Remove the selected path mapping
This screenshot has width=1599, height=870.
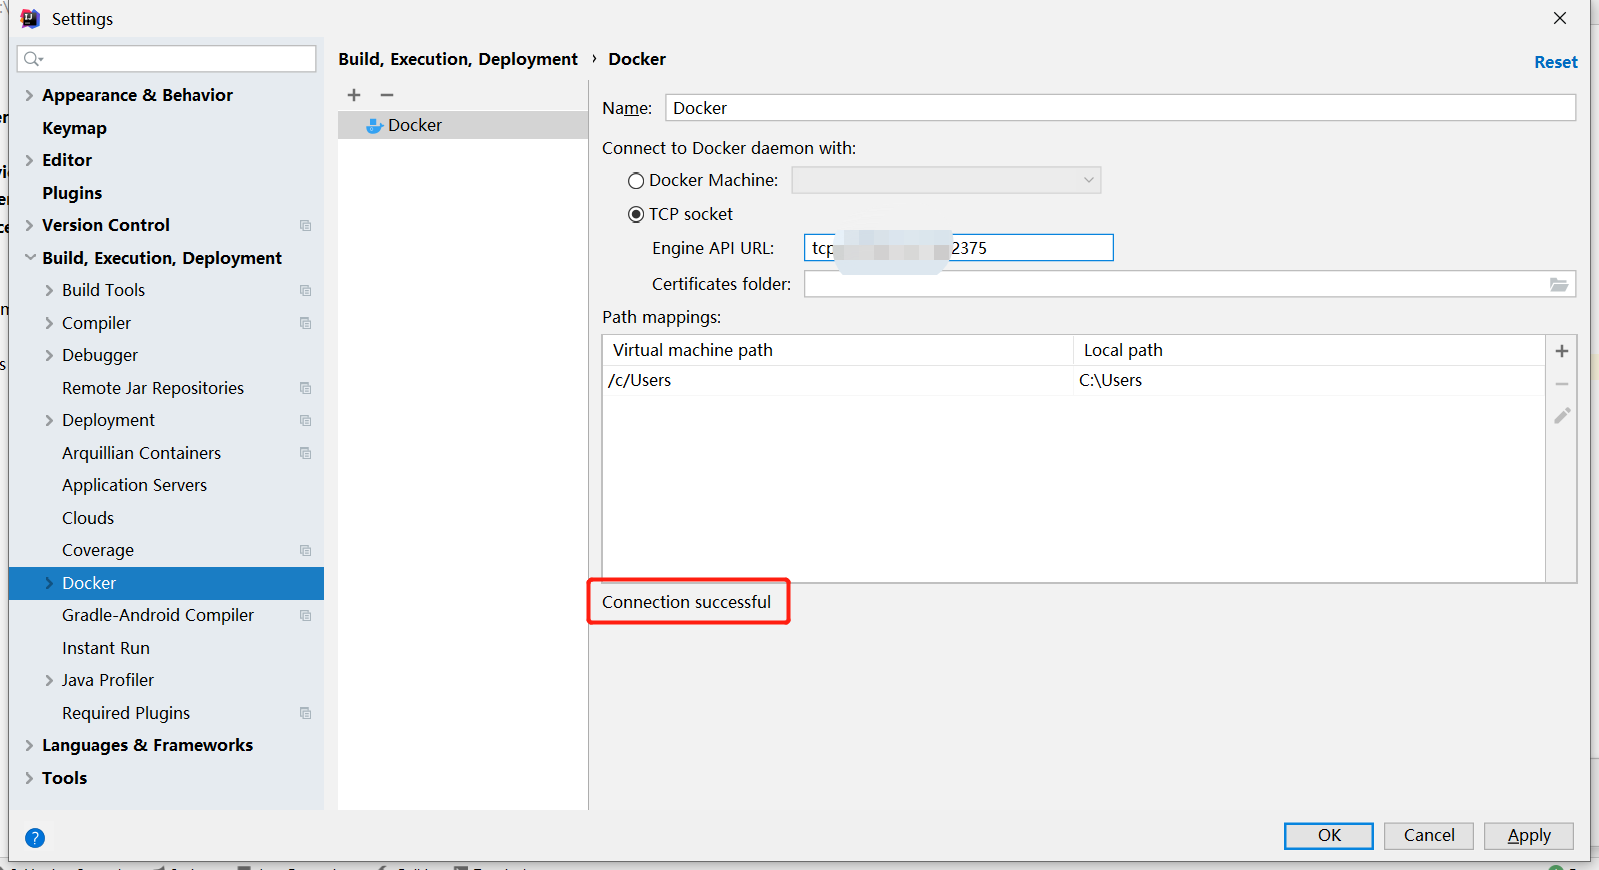[1562, 384]
